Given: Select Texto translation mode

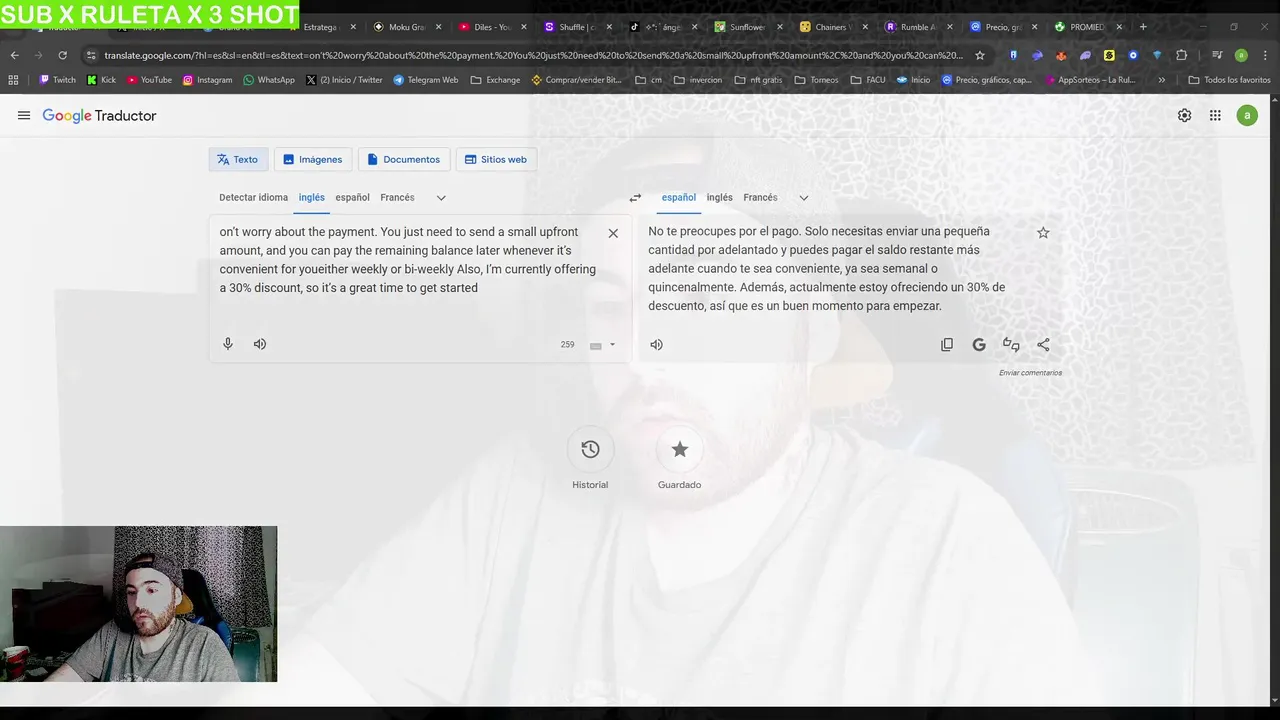Looking at the screenshot, I should pyautogui.click(x=238, y=159).
